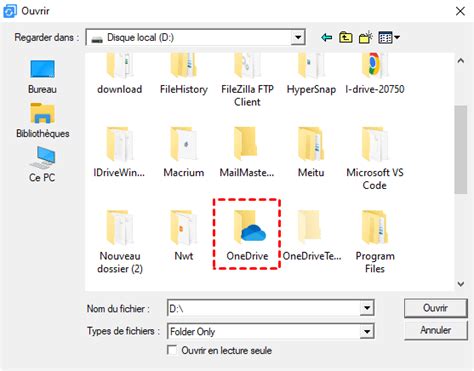Select the Nwt folder
The image size is (474, 371).
click(184, 236)
